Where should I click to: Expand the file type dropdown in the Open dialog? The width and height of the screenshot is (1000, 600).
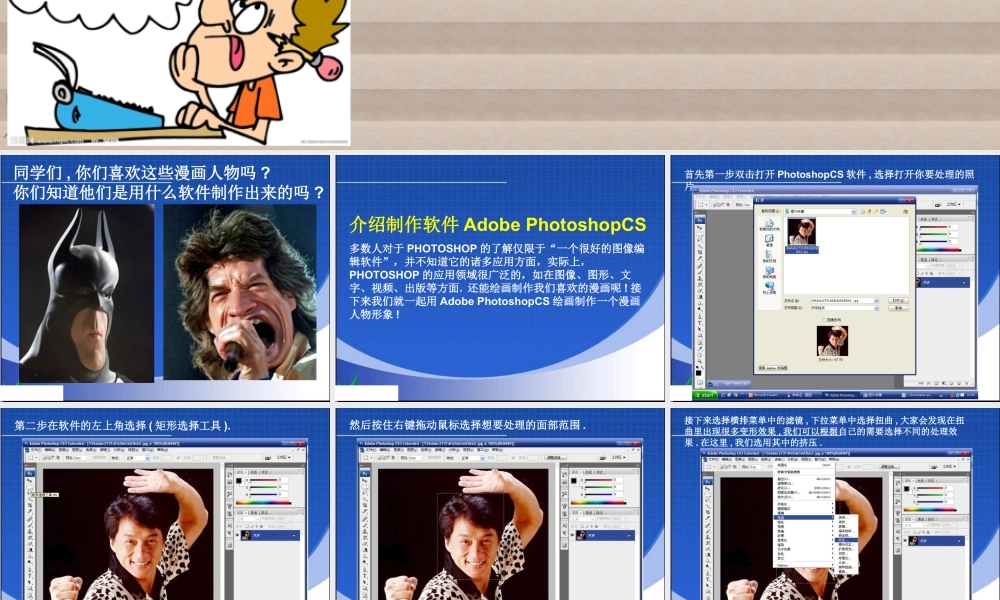[x=877, y=308]
